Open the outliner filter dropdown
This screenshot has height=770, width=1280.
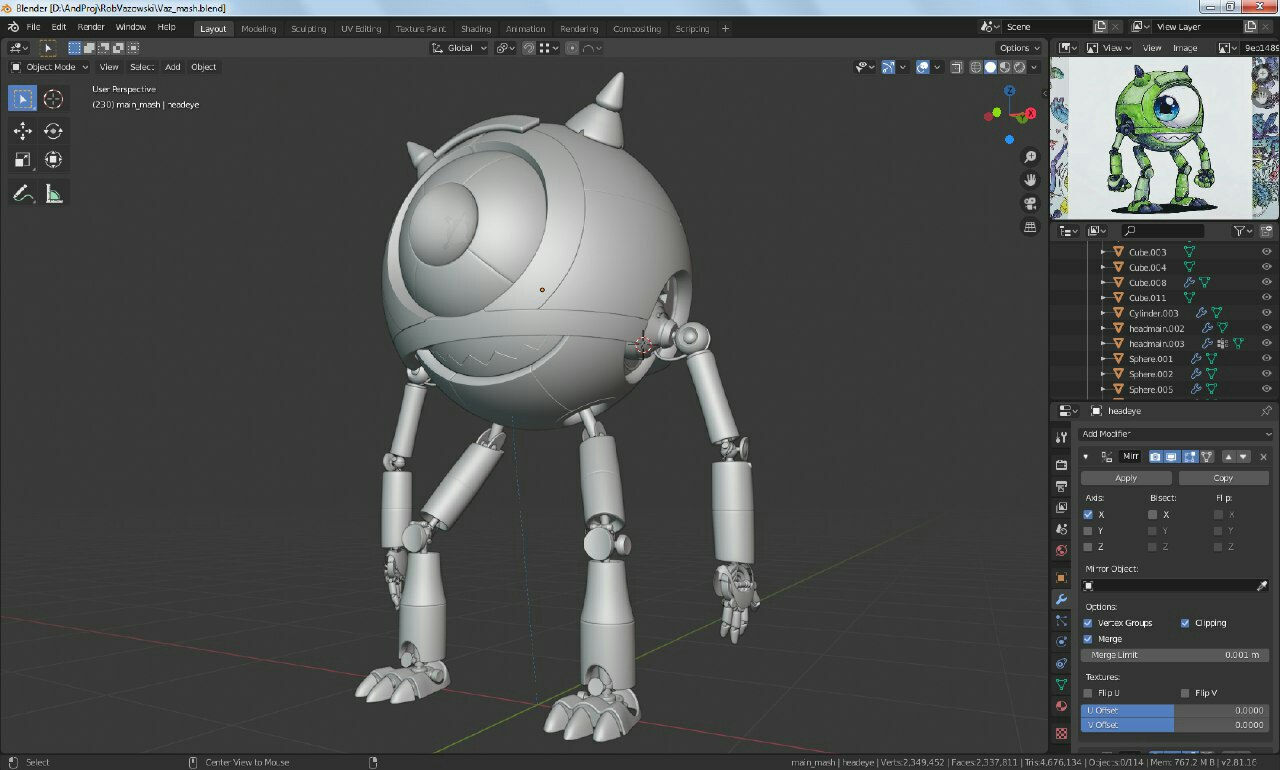[1243, 231]
